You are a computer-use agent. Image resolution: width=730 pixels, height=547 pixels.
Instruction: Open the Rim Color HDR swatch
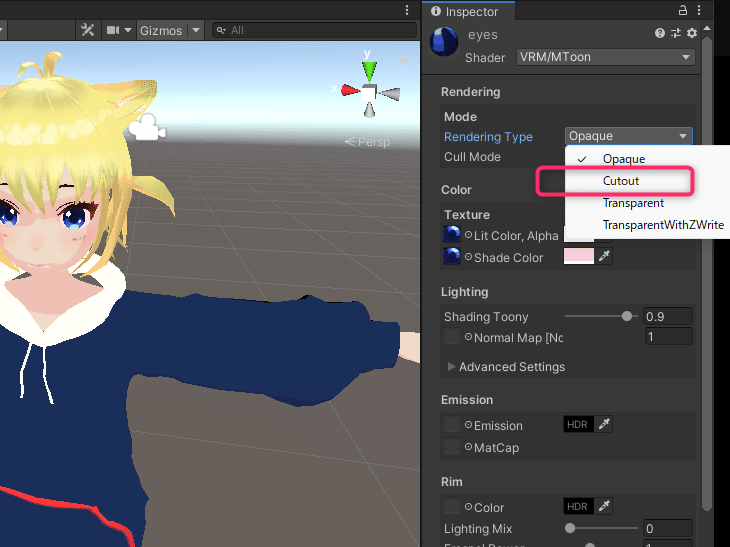click(579, 506)
